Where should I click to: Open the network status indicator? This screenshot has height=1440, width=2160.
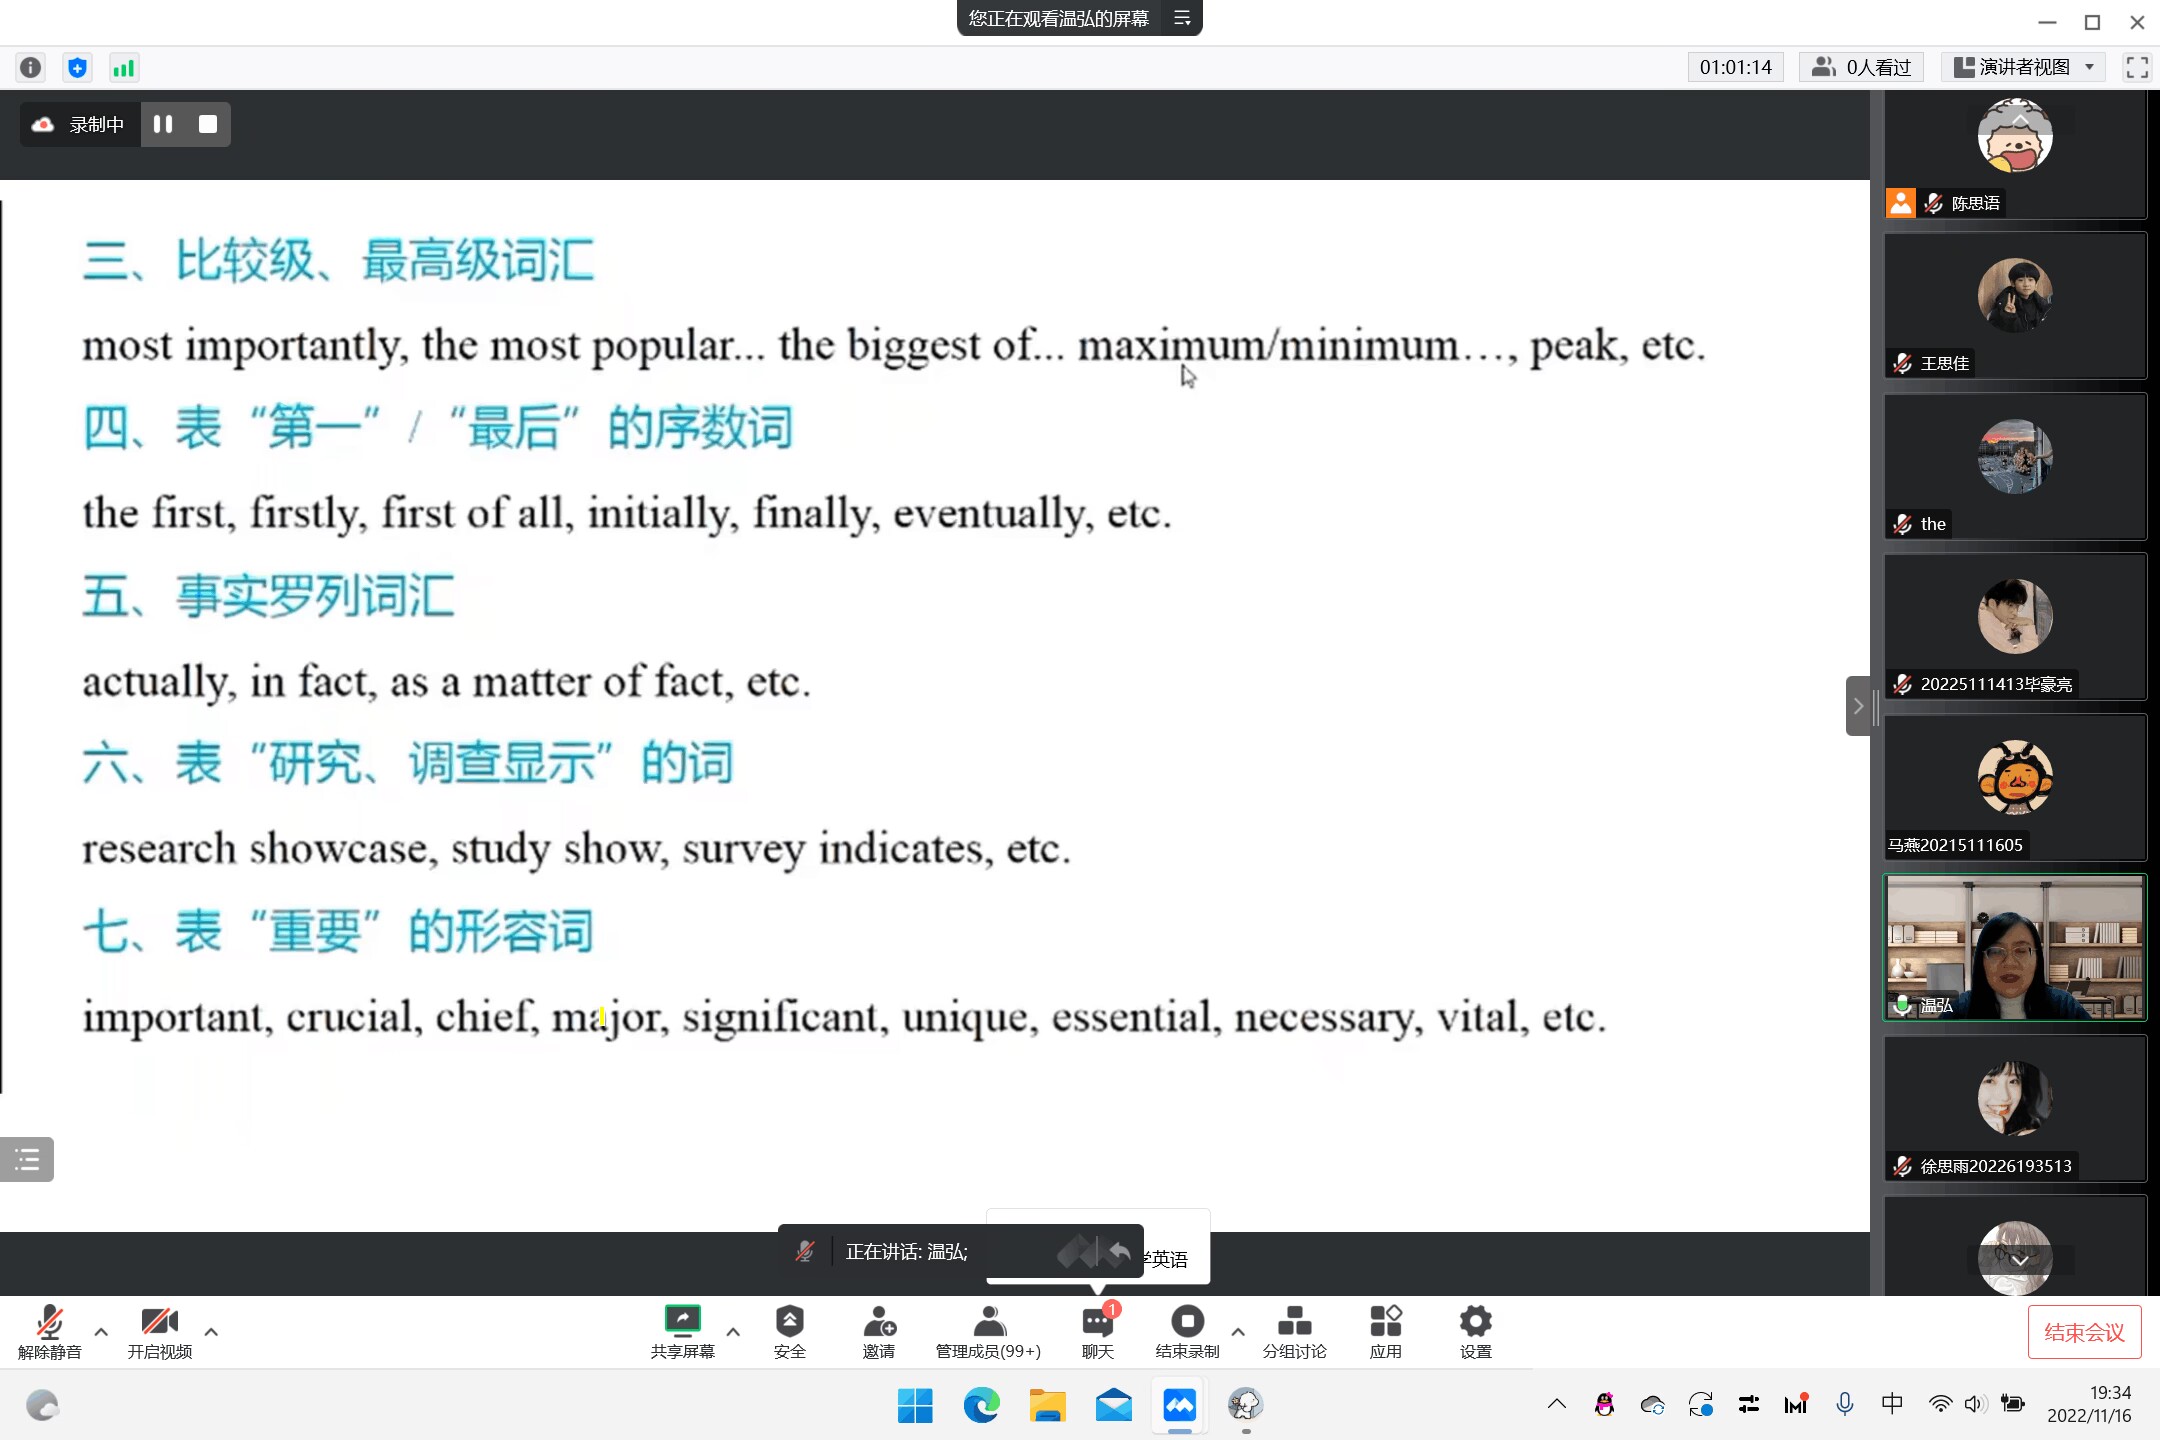tap(123, 67)
